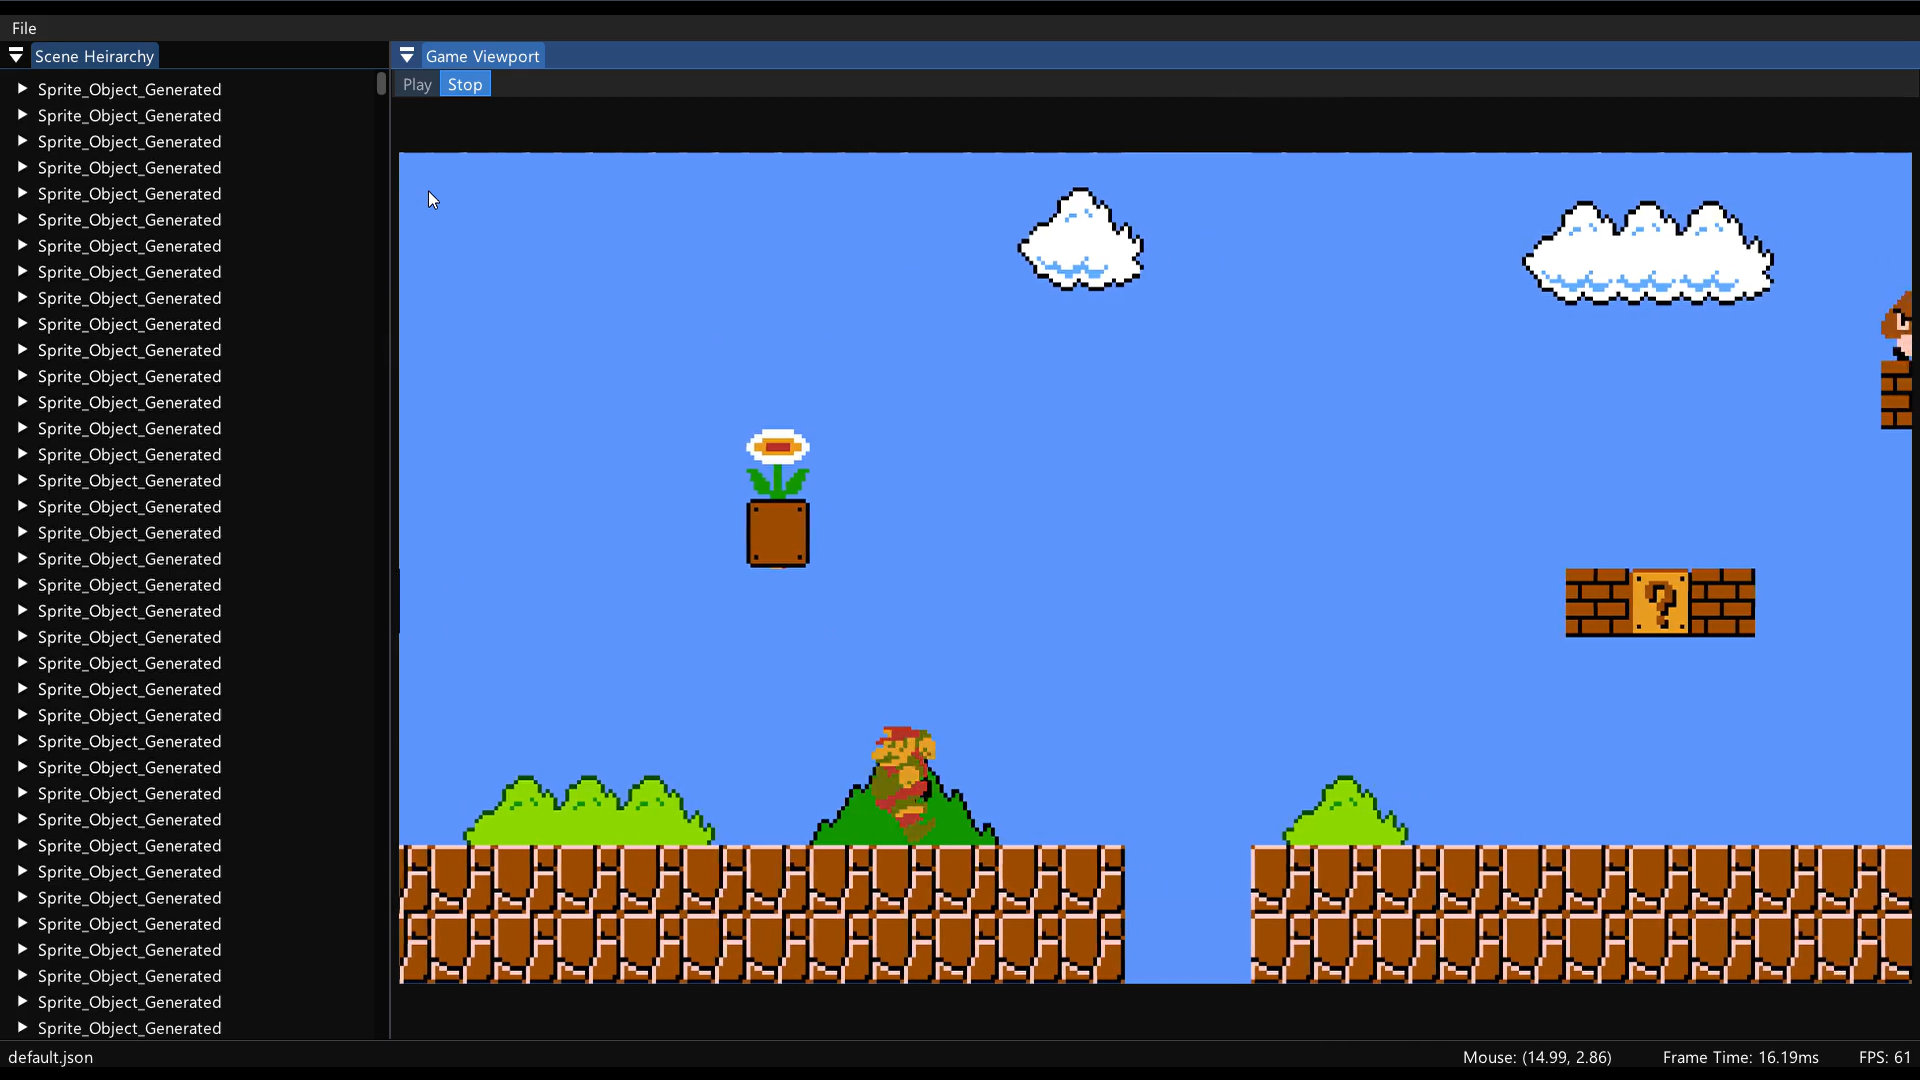Click the brown block beneath the fire flower
Image resolution: width=1920 pixels, height=1080 pixels.
pyautogui.click(x=778, y=534)
